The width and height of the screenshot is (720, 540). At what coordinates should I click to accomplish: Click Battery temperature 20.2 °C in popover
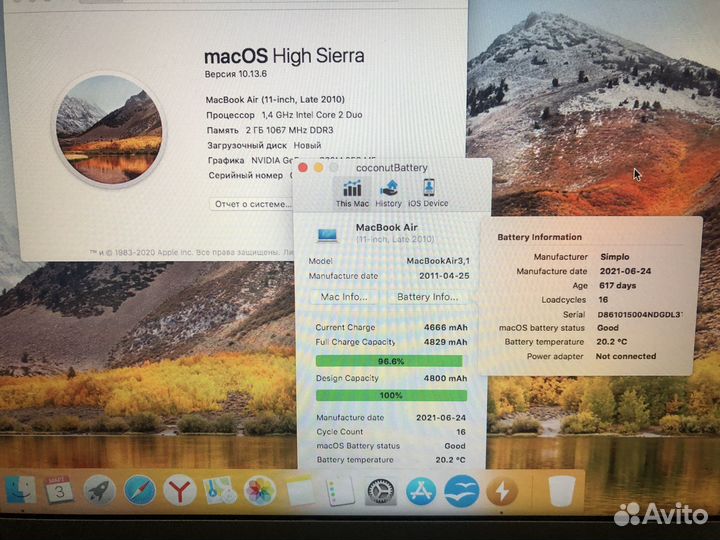[x=612, y=342]
